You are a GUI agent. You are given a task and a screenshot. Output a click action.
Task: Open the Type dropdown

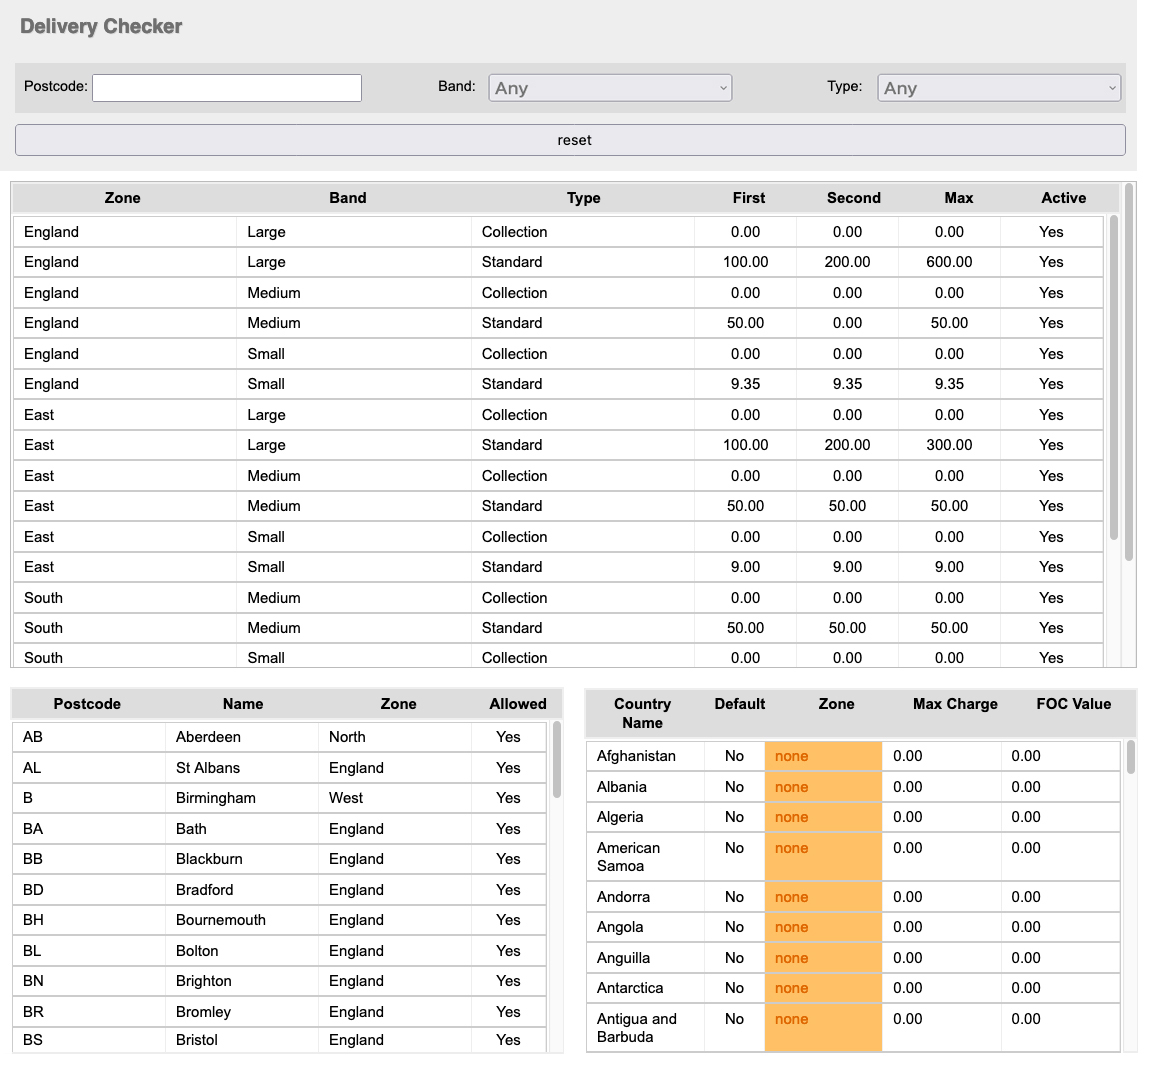click(998, 87)
